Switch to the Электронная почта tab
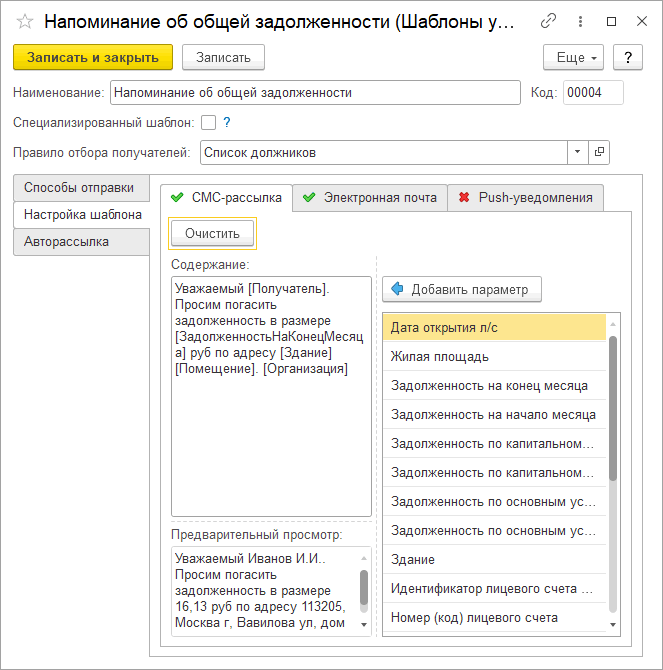 tap(370, 198)
